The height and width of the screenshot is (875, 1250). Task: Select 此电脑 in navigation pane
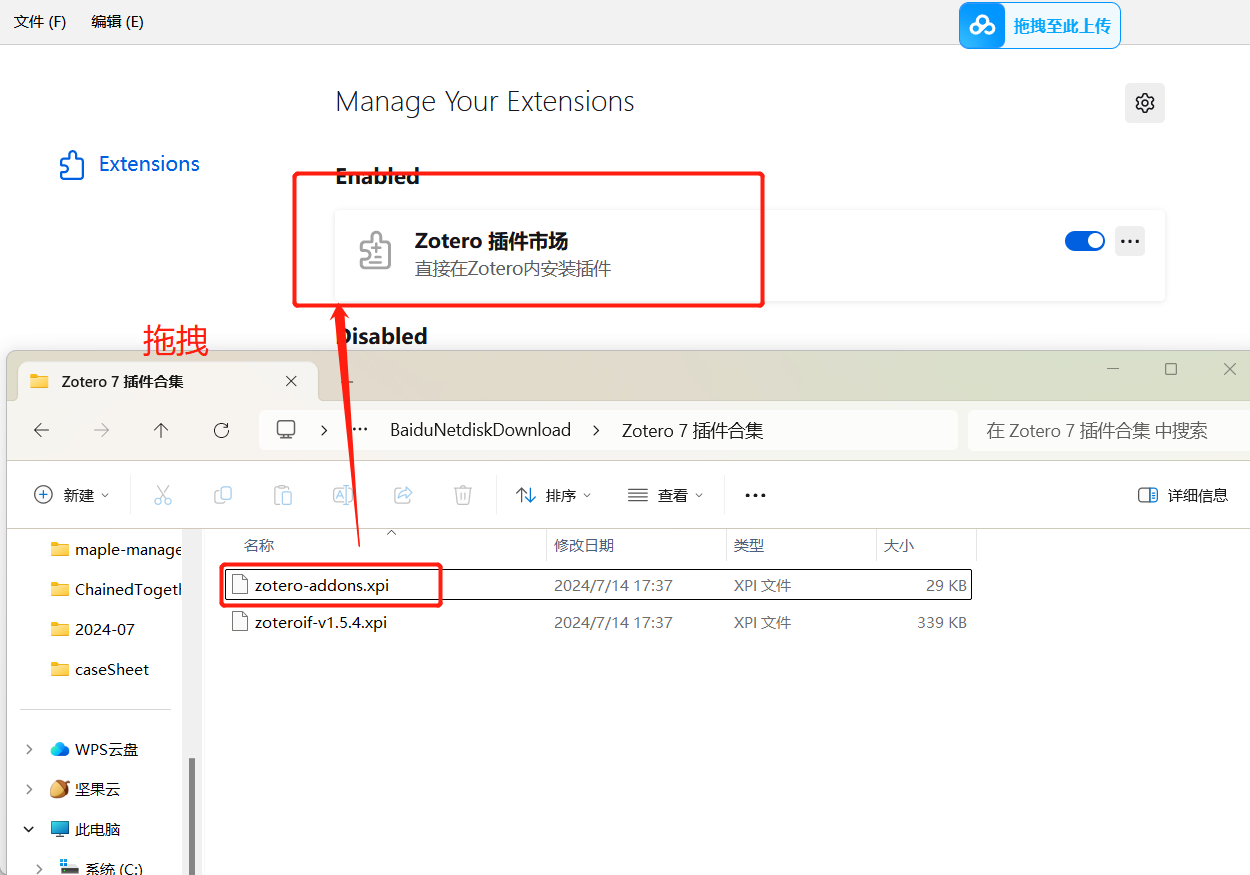(x=85, y=829)
